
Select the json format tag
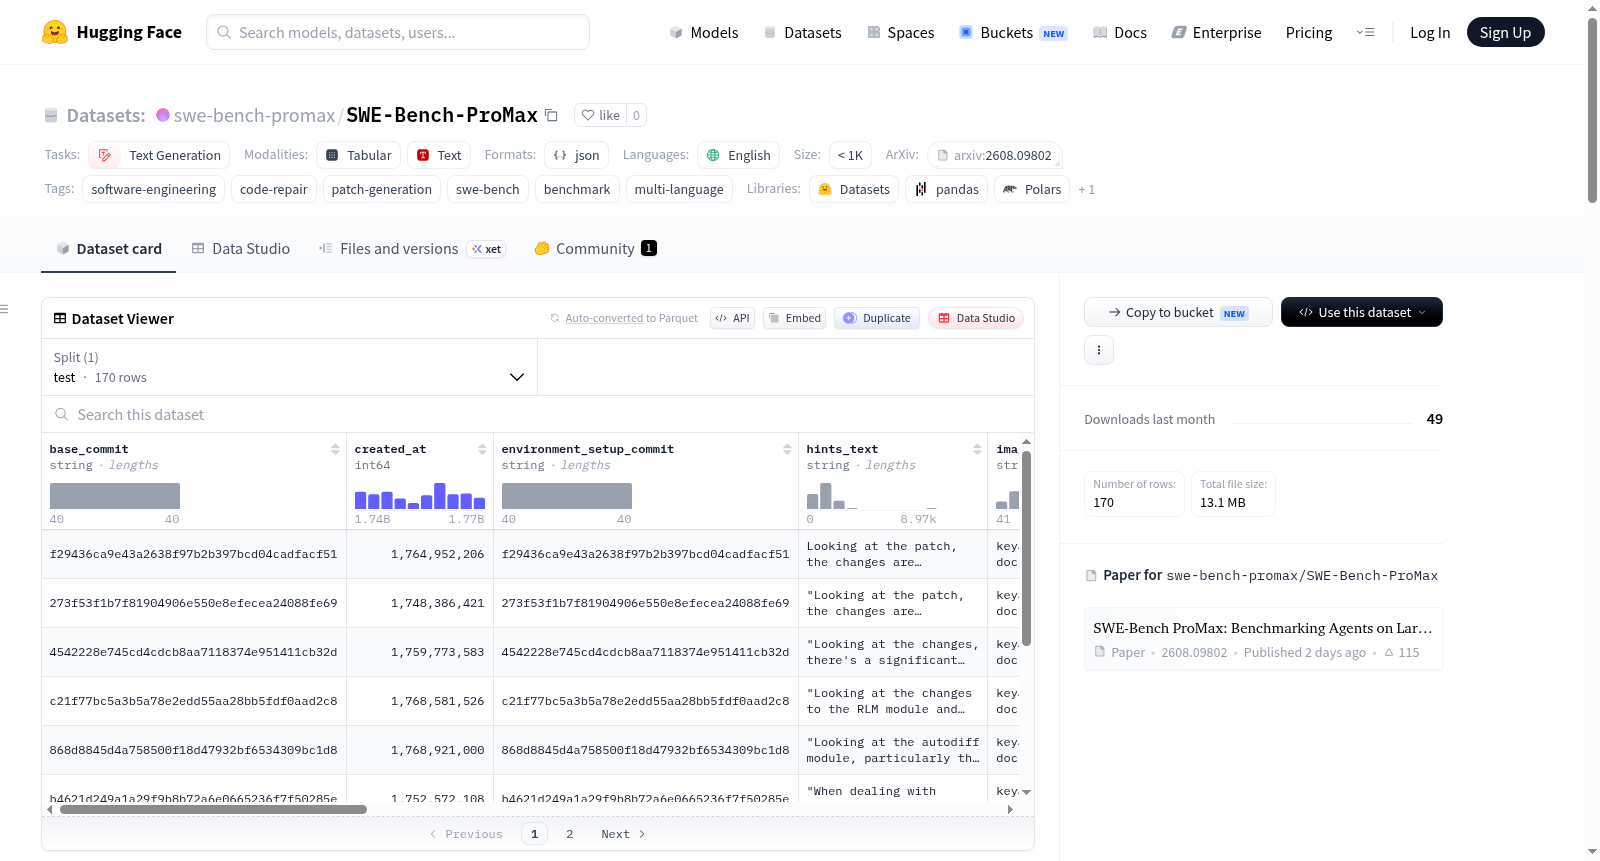coord(577,155)
